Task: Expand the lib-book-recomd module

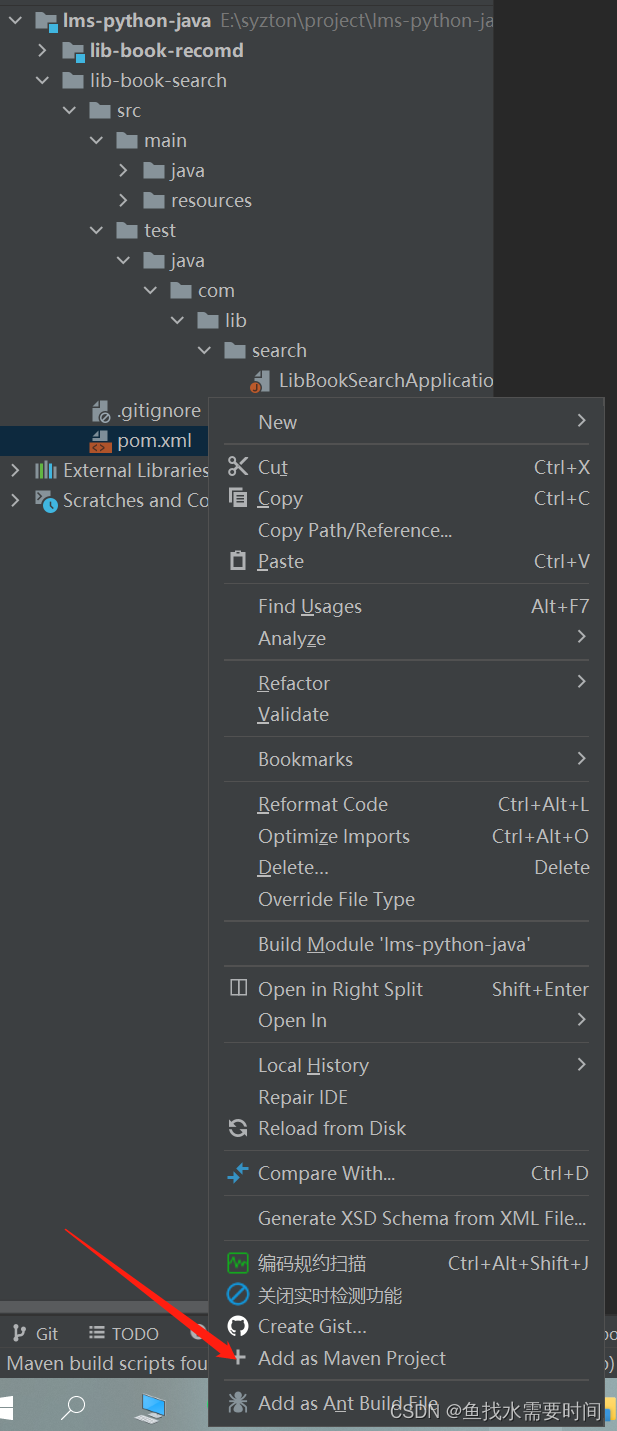Action: 42,50
